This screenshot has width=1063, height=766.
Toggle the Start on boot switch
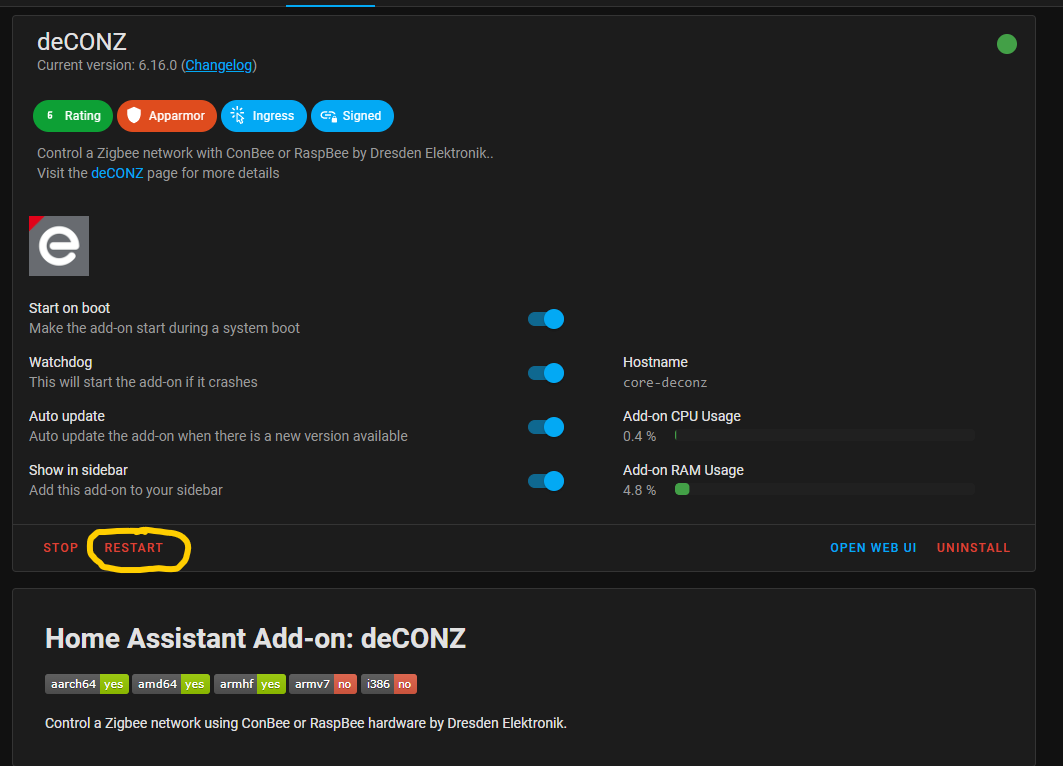[x=546, y=319]
